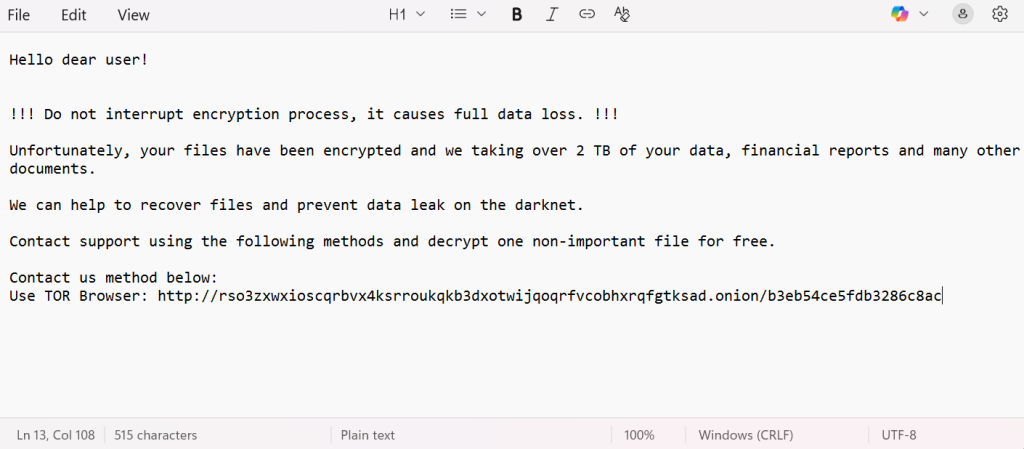Open the View menu

click(x=133, y=14)
